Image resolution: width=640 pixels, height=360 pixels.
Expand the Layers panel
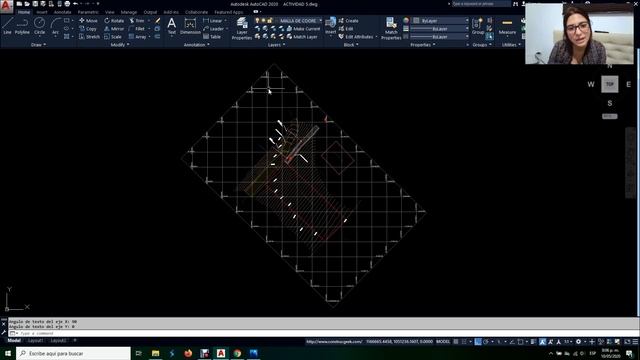276,44
